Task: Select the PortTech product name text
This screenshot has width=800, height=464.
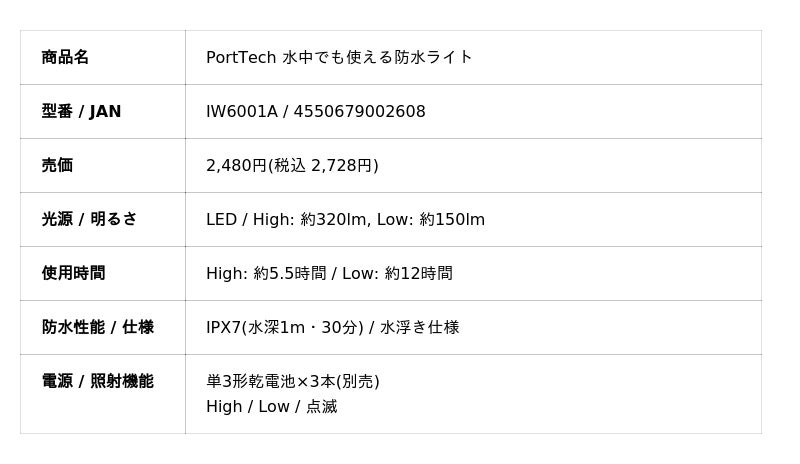Action: point(339,57)
